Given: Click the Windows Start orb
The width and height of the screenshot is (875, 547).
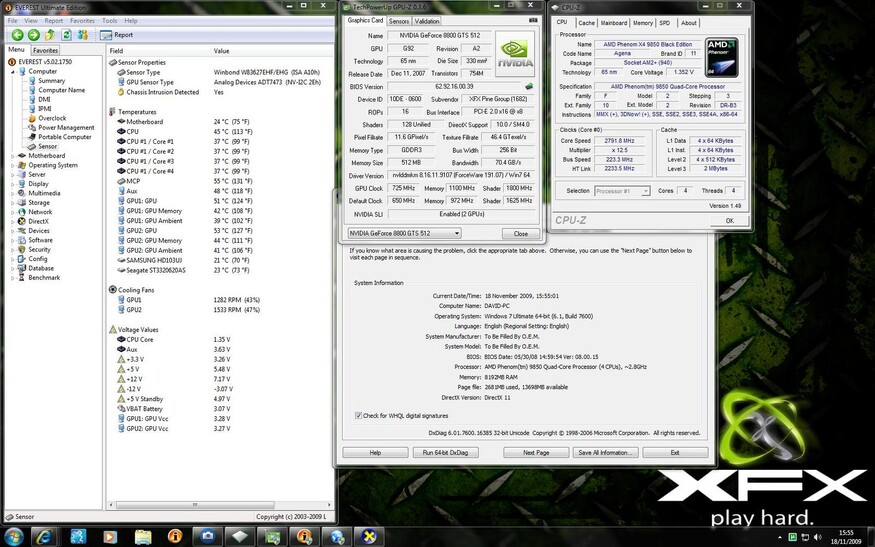Looking at the screenshot, I should click(13, 536).
